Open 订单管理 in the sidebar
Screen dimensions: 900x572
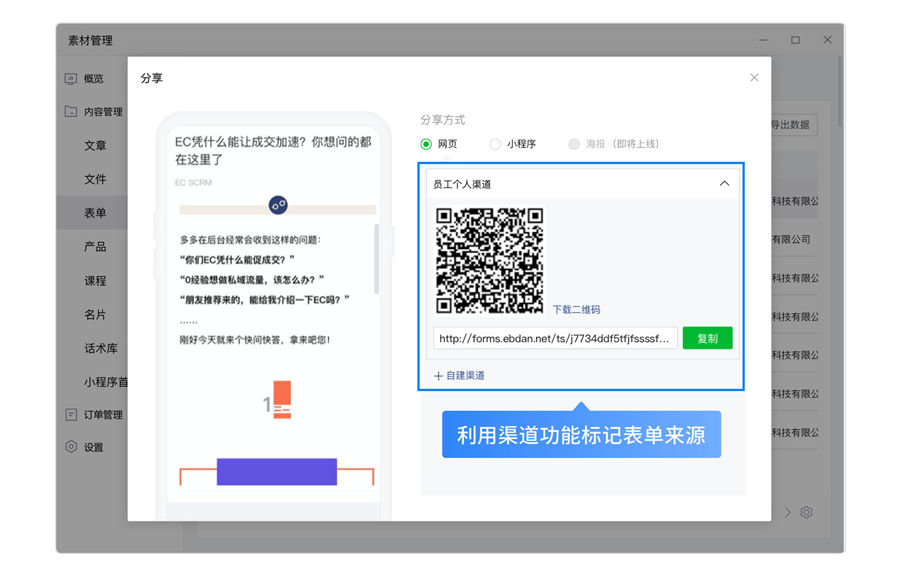pos(103,414)
